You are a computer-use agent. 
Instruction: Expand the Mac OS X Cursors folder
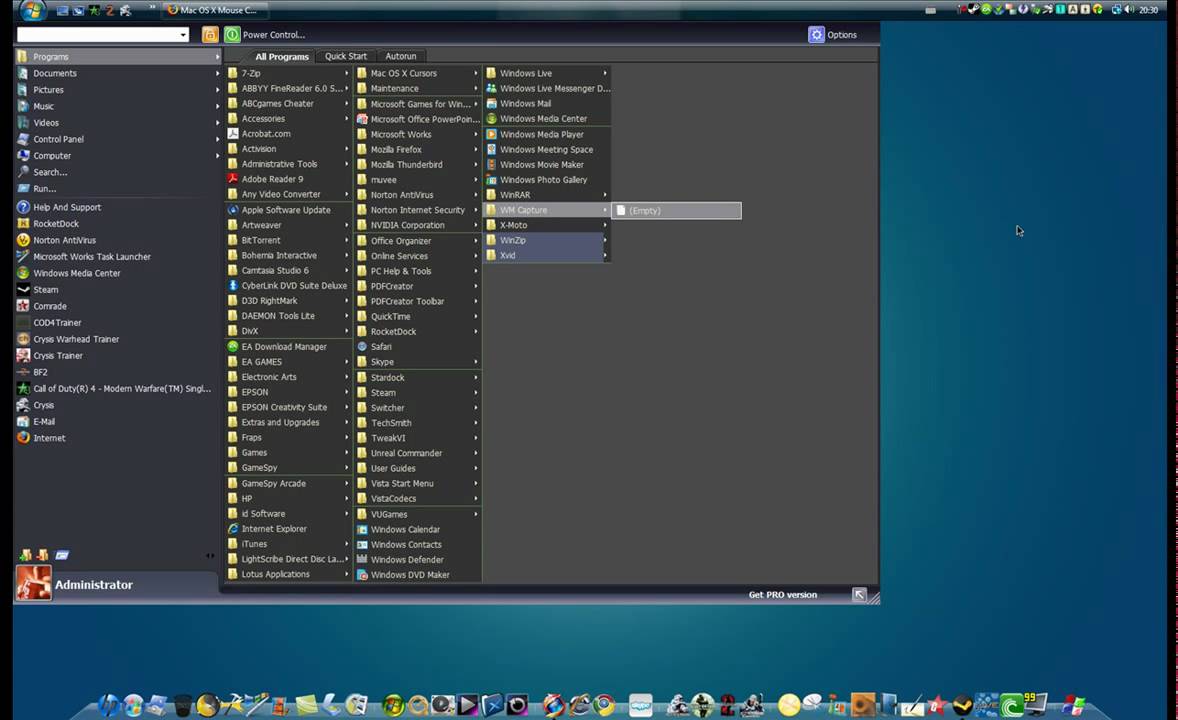pos(418,73)
